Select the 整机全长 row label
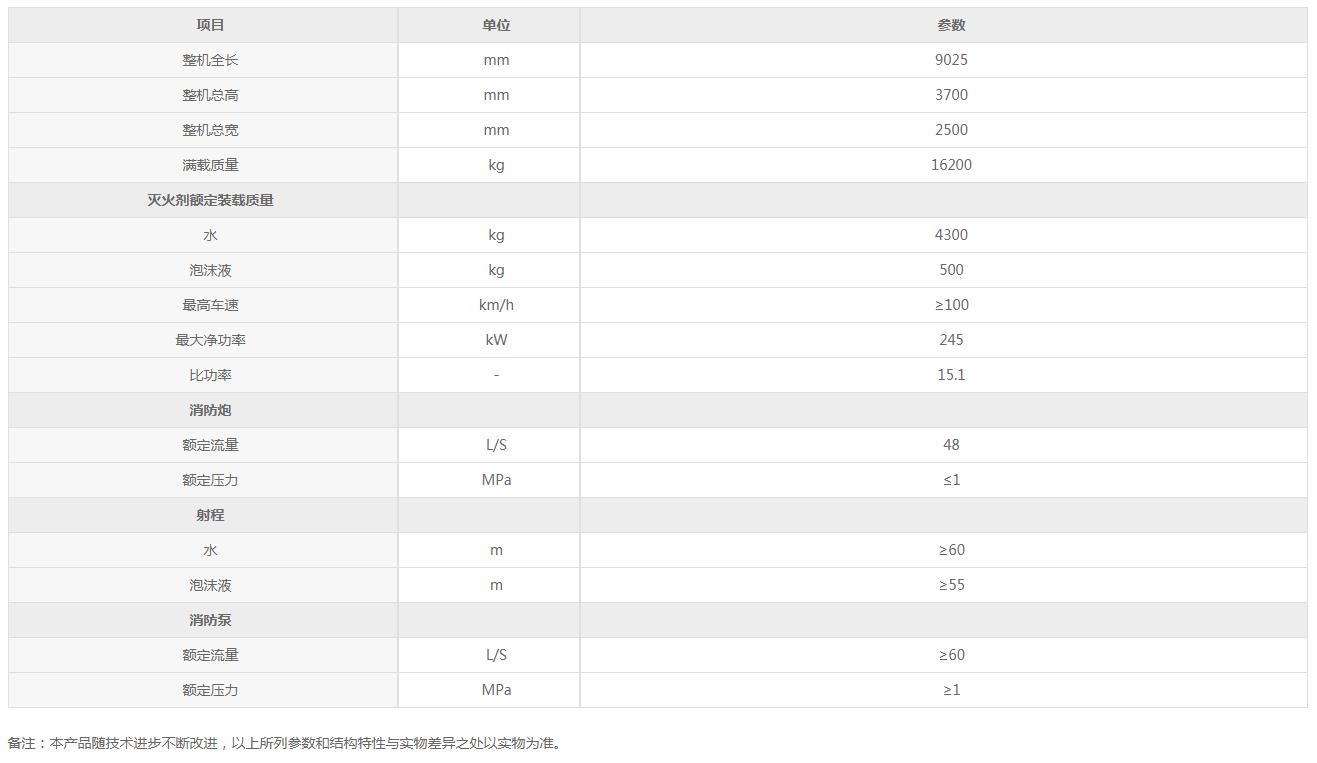The image size is (1317, 763). tap(210, 60)
